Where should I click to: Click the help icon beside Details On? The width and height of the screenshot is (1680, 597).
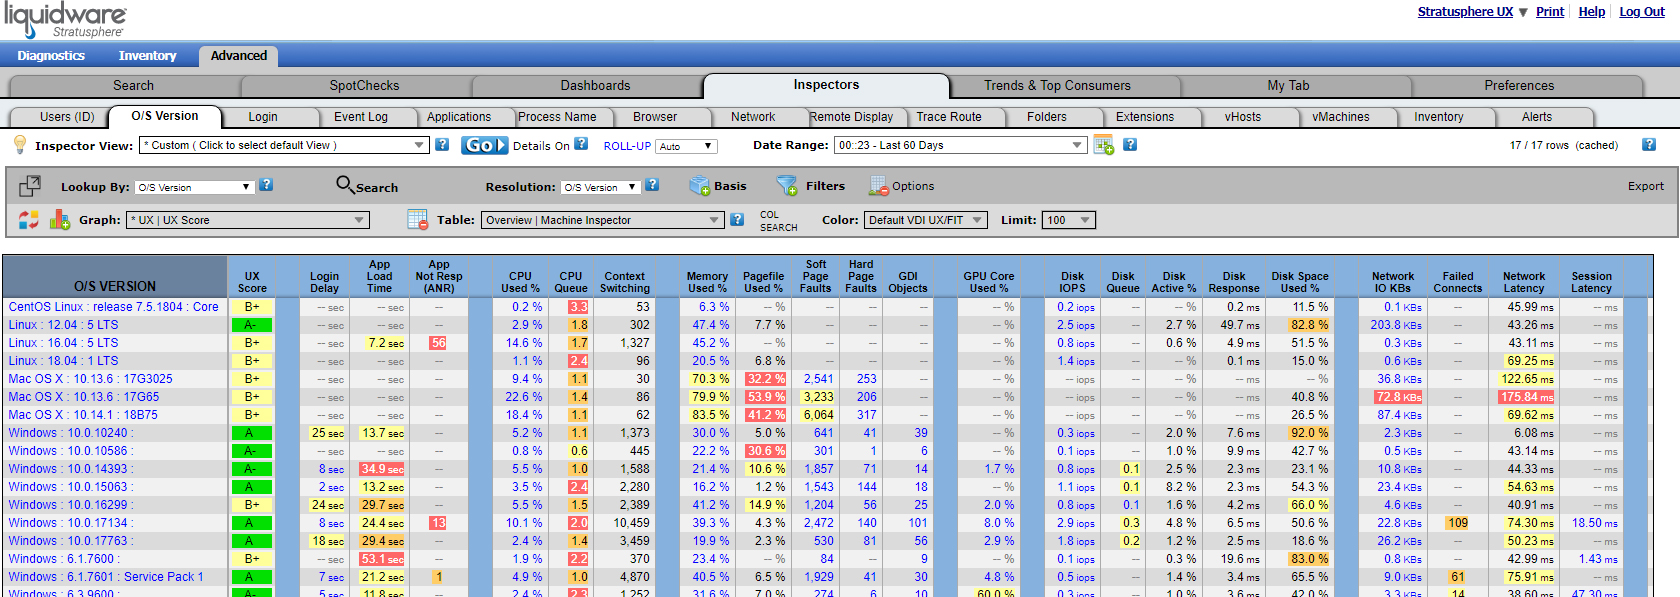pyautogui.click(x=581, y=144)
